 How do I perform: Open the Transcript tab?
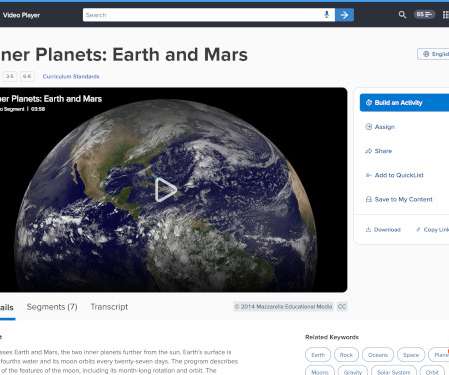[x=109, y=307]
